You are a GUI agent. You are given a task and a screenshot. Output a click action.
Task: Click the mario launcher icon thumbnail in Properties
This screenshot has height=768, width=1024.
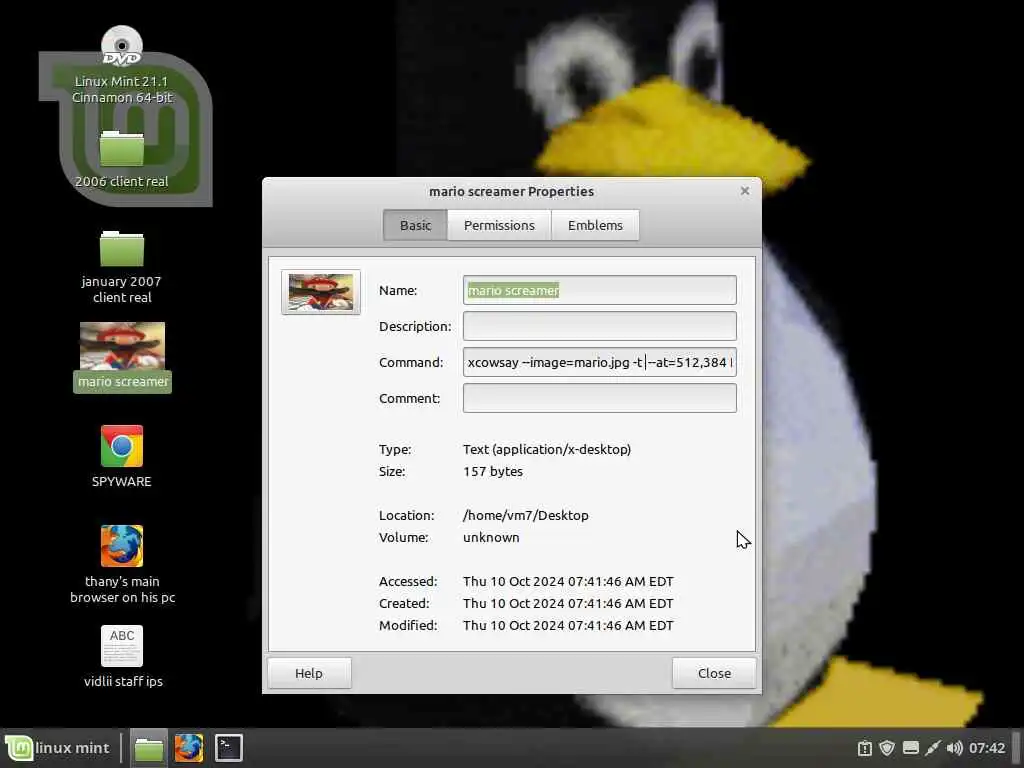321,292
